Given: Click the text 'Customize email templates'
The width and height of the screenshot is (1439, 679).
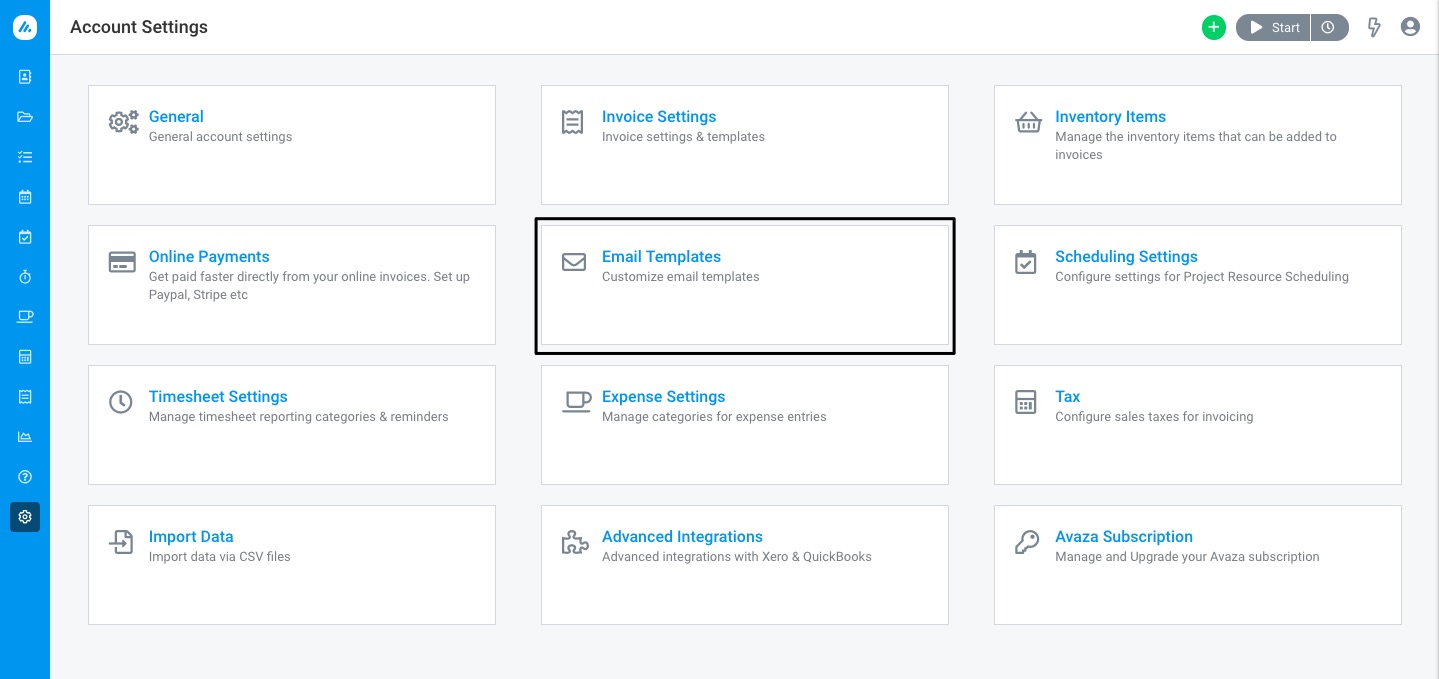Looking at the screenshot, I should click(x=681, y=277).
